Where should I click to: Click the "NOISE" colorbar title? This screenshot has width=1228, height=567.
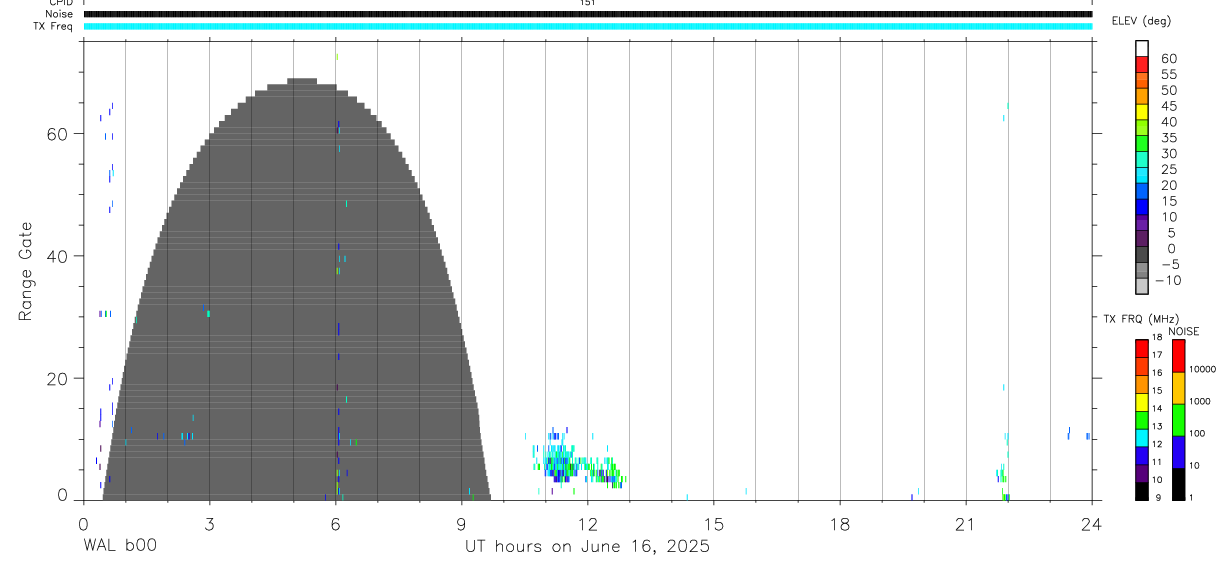1183,331
